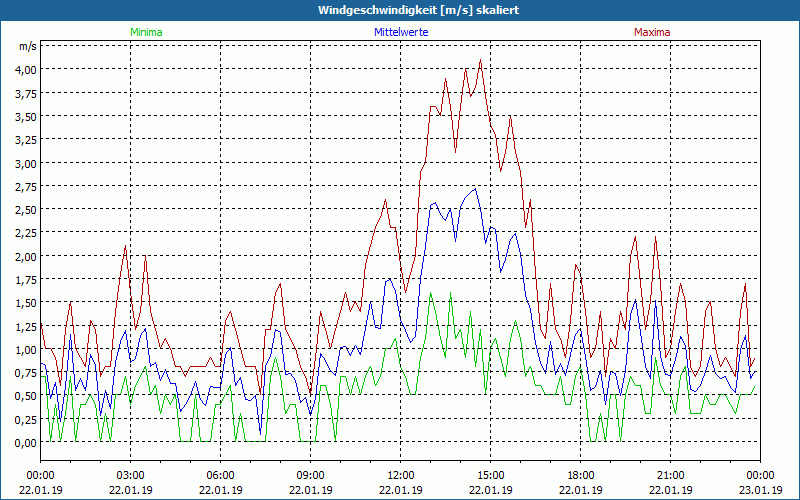The image size is (800, 500).
Task: Click the 0,25 y-axis value
Action: click(x=26, y=420)
